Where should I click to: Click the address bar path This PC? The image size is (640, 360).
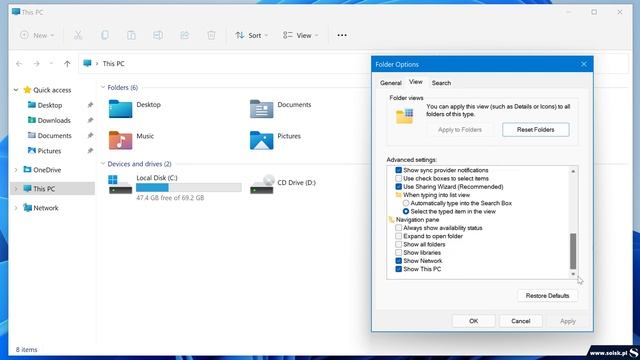(x=113, y=64)
